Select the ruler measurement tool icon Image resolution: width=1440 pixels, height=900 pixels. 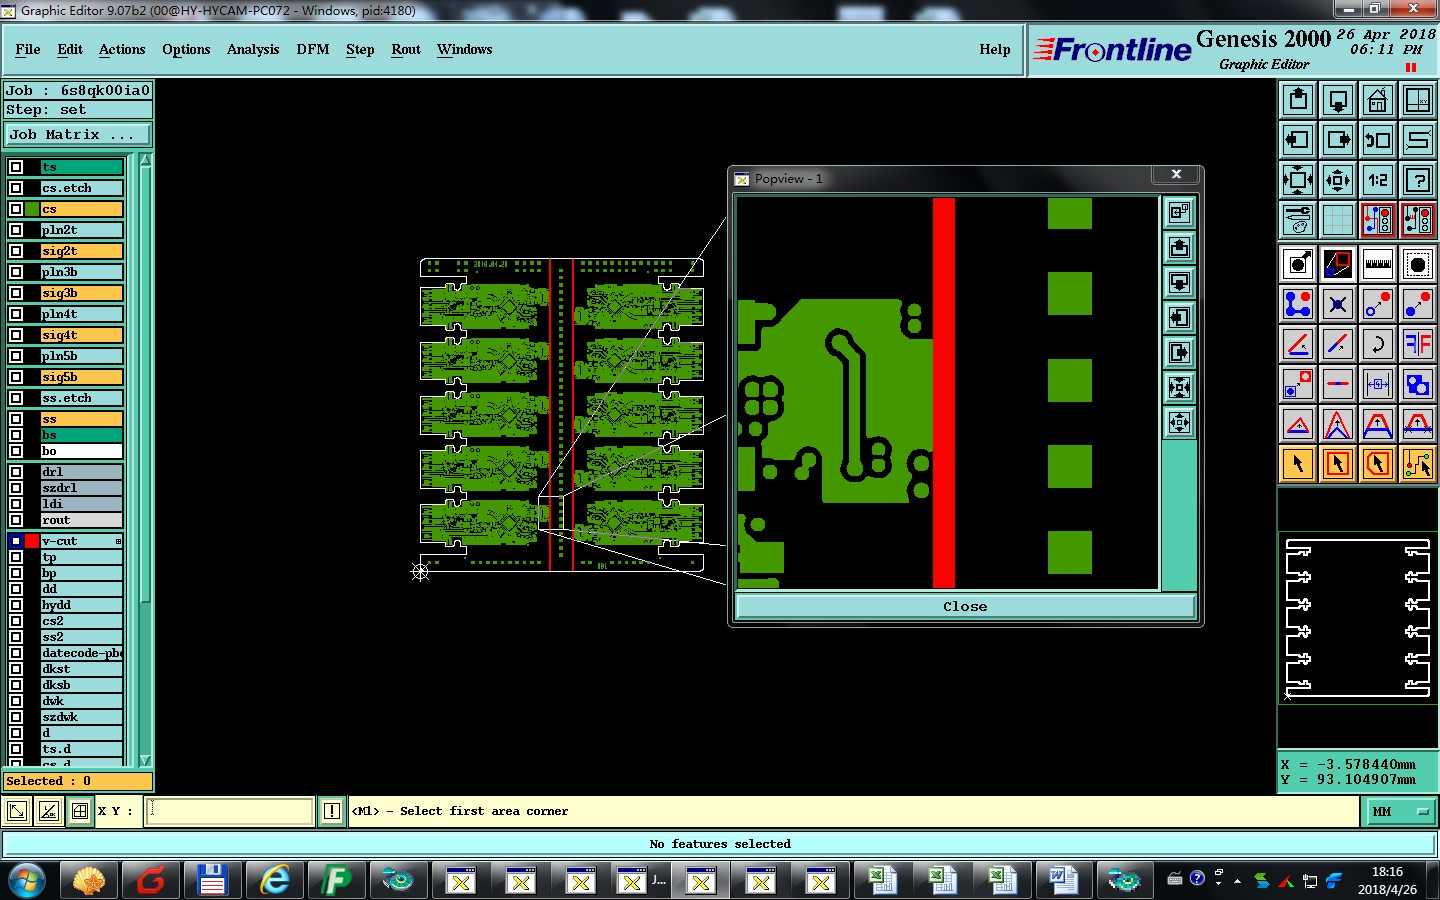[1377, 264]
